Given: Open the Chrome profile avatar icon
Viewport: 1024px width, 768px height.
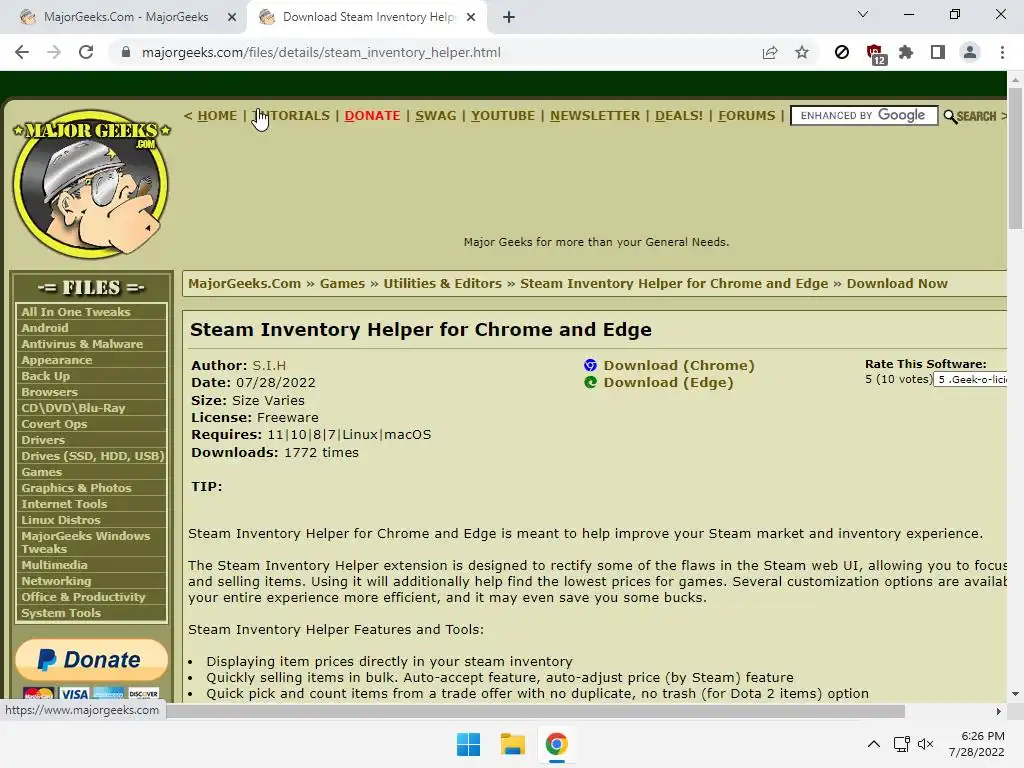Looking at the screenshot, I should pyautogui.click(x=970, y=52).
